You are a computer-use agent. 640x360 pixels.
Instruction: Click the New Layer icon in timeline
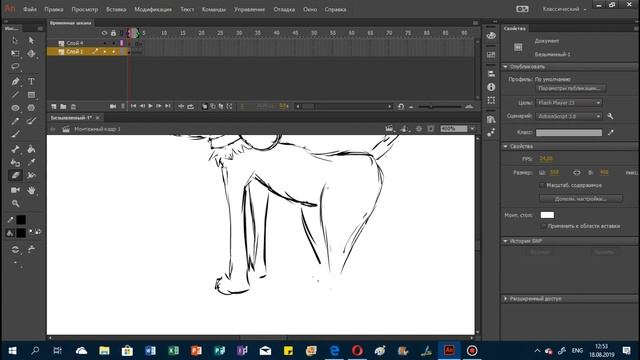[54, 107]
